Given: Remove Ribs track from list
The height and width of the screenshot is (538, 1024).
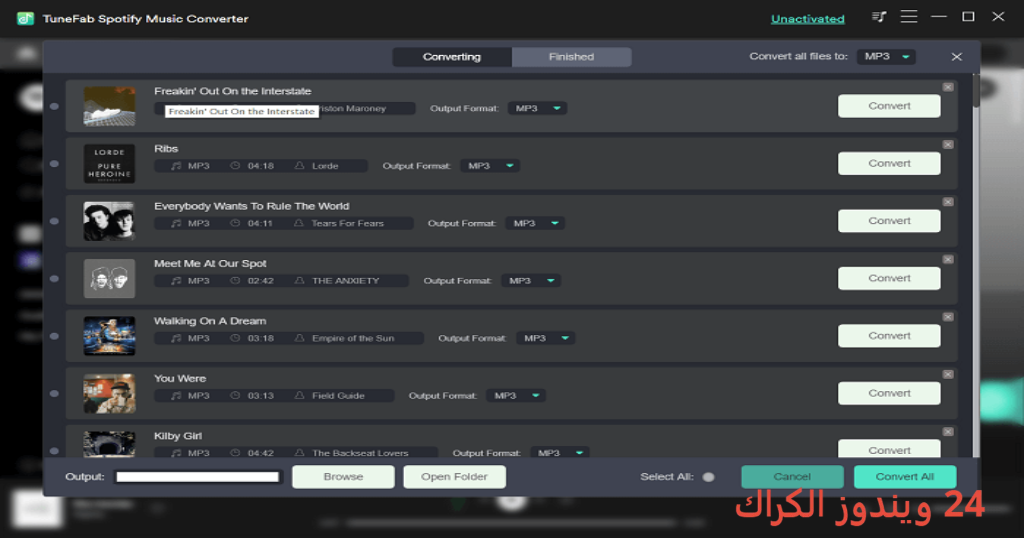Looking at the screenshot, I should 948,144.
